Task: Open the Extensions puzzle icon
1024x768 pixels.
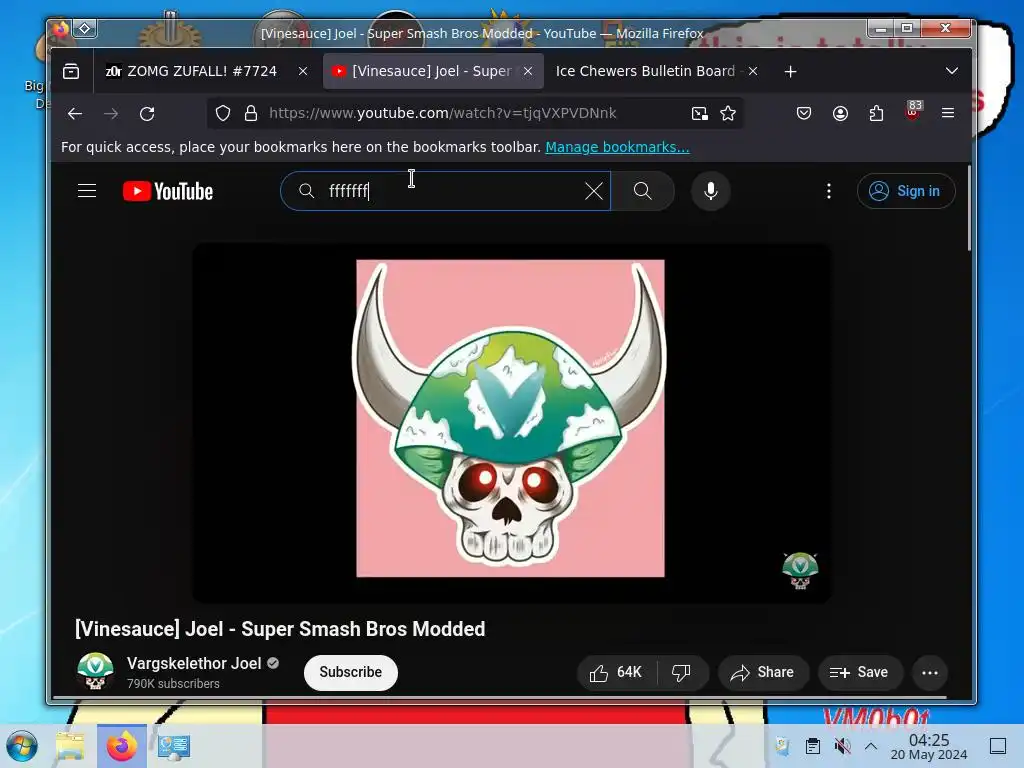Action: coord(876,114)
